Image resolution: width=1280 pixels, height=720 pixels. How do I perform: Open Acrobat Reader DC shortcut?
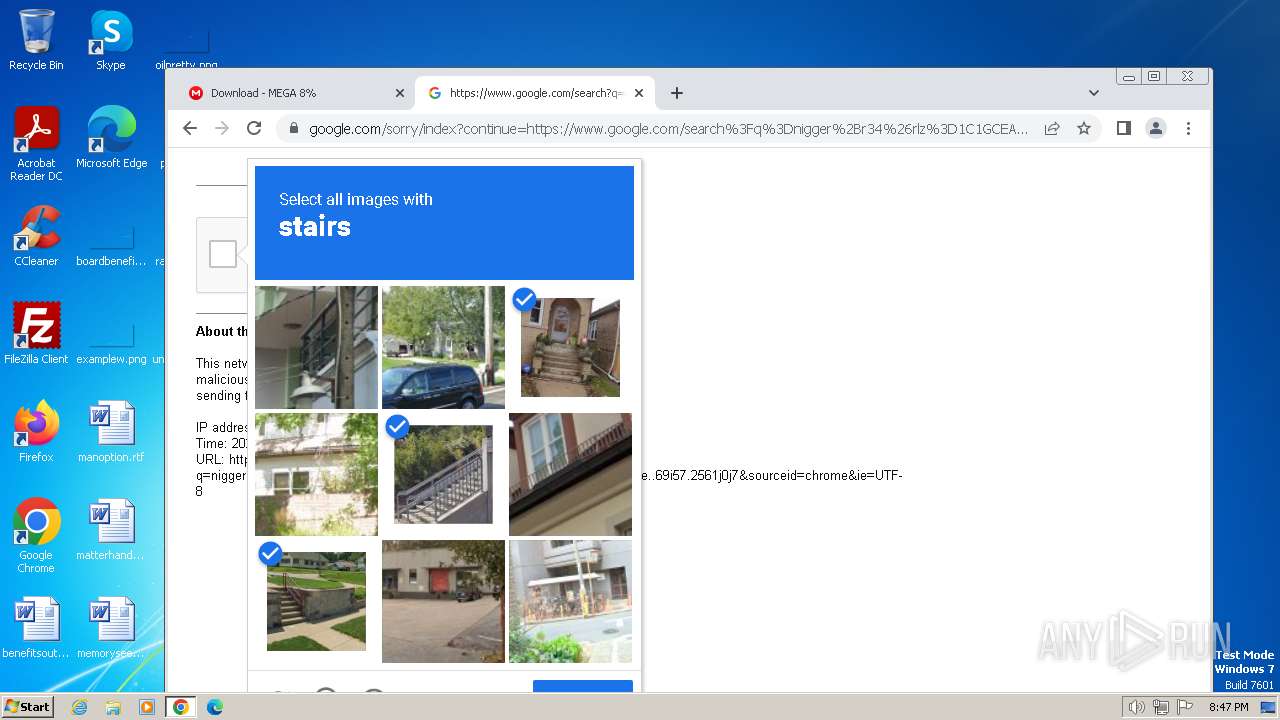pos(36,144)
